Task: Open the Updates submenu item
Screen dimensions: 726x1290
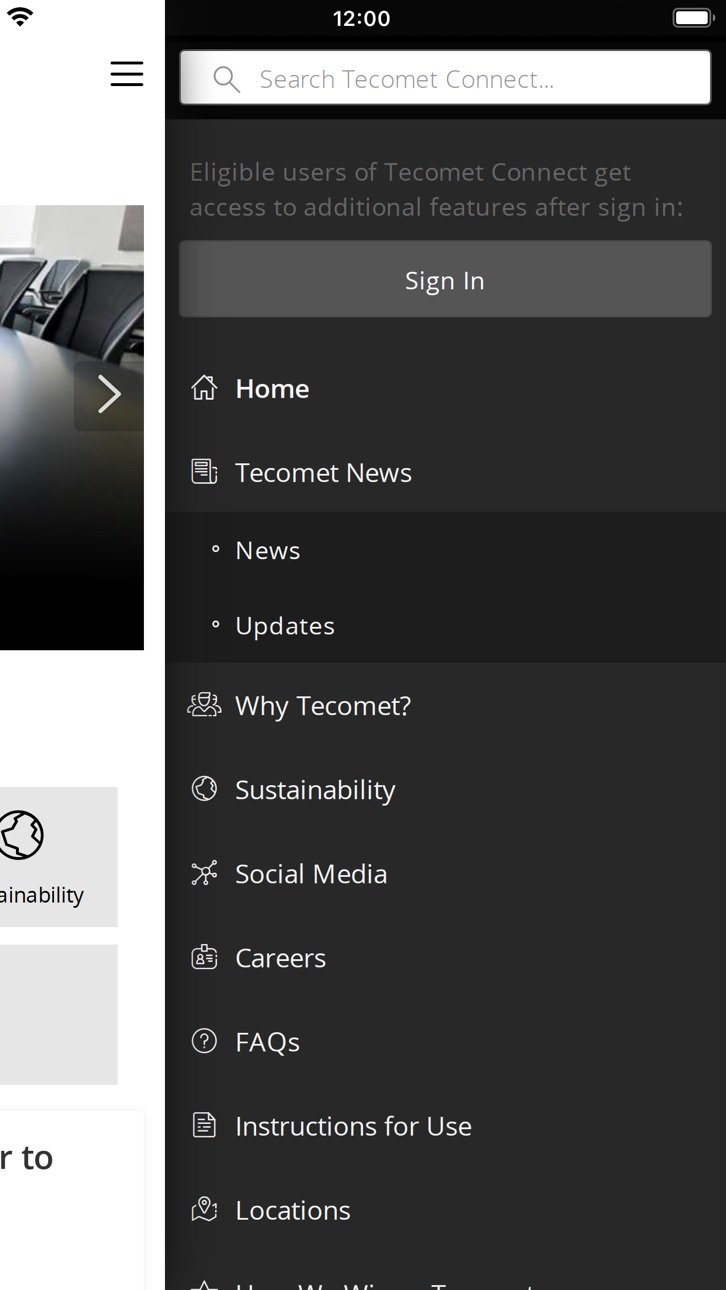Action: coord(445,625)
